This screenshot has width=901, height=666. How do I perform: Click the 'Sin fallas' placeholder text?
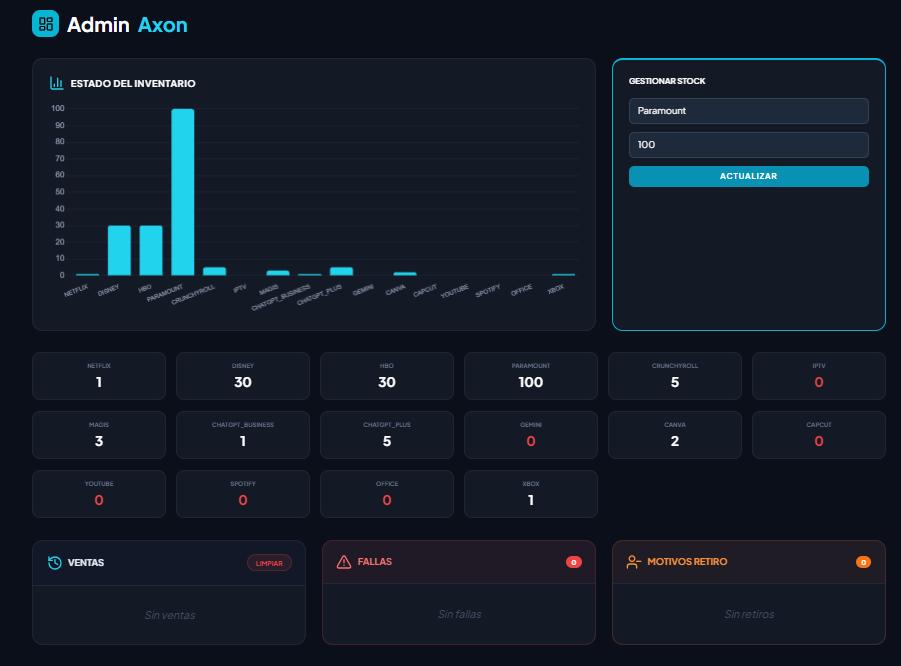pos(459,614)
